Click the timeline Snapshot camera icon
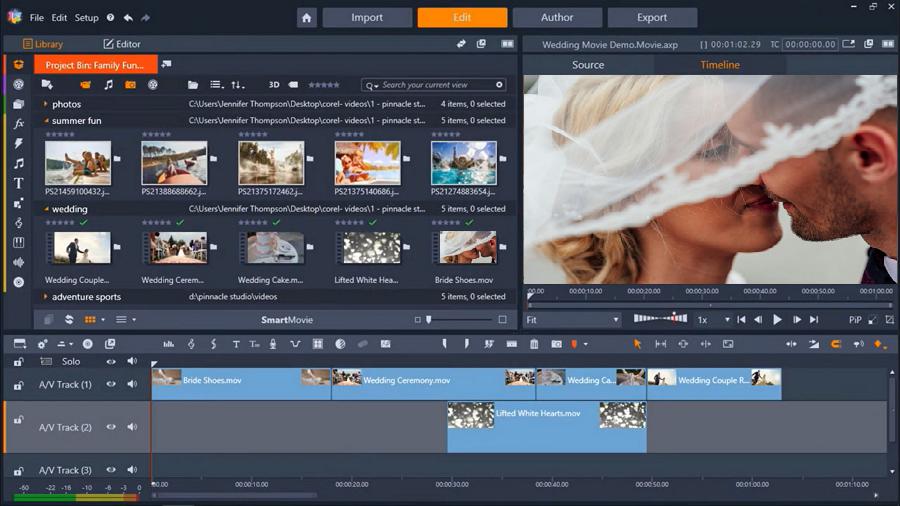Viewport: 900px width, 506px height. (x=556, y=344)
